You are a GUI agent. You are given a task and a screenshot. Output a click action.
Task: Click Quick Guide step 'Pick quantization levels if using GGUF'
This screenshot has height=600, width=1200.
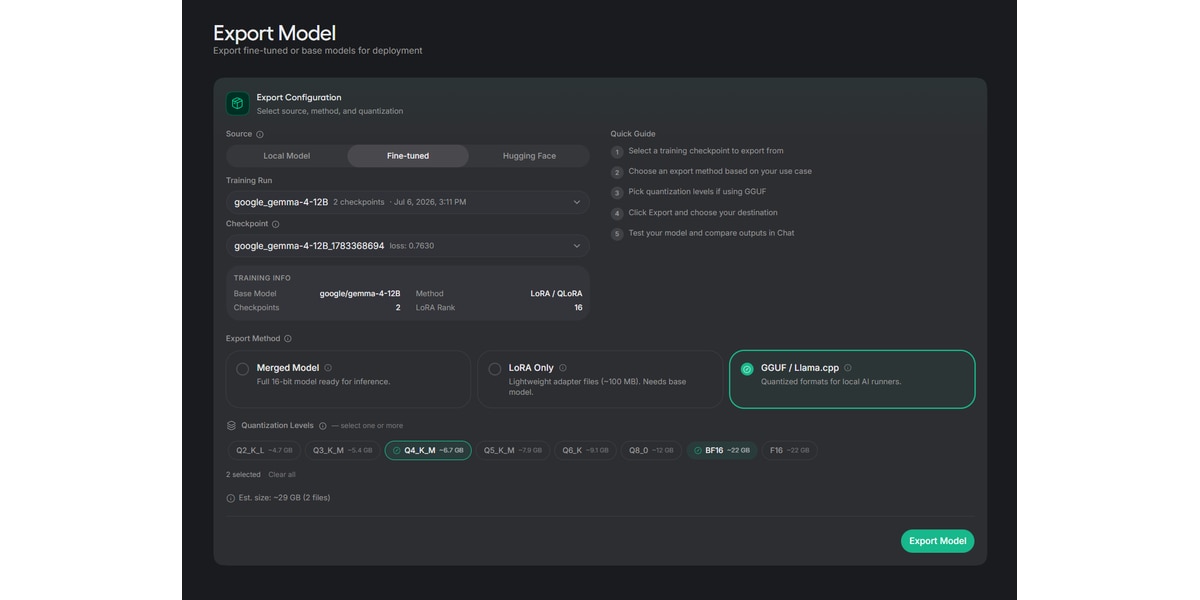pos(697,192)
